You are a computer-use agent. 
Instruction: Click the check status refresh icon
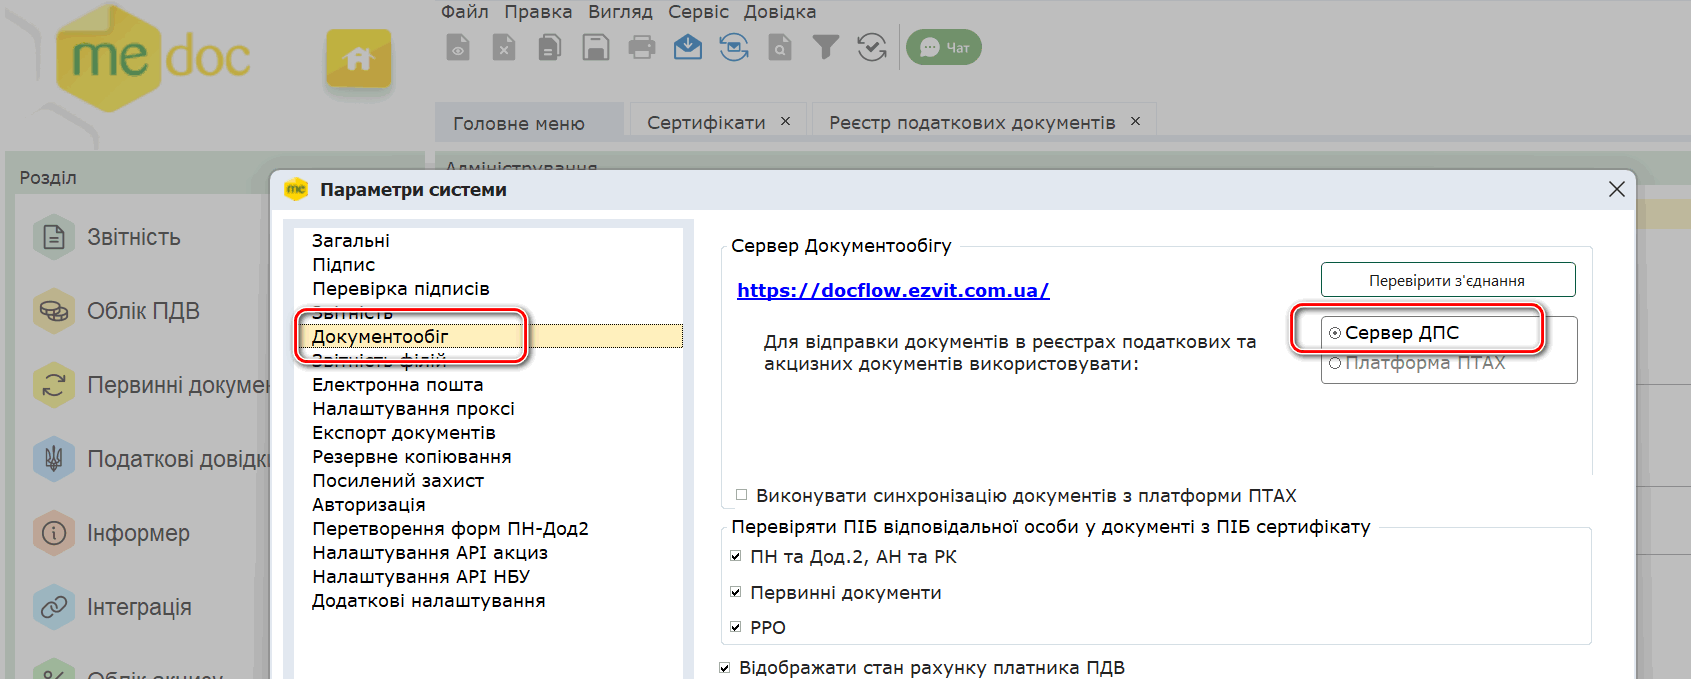tap(872, 47)
